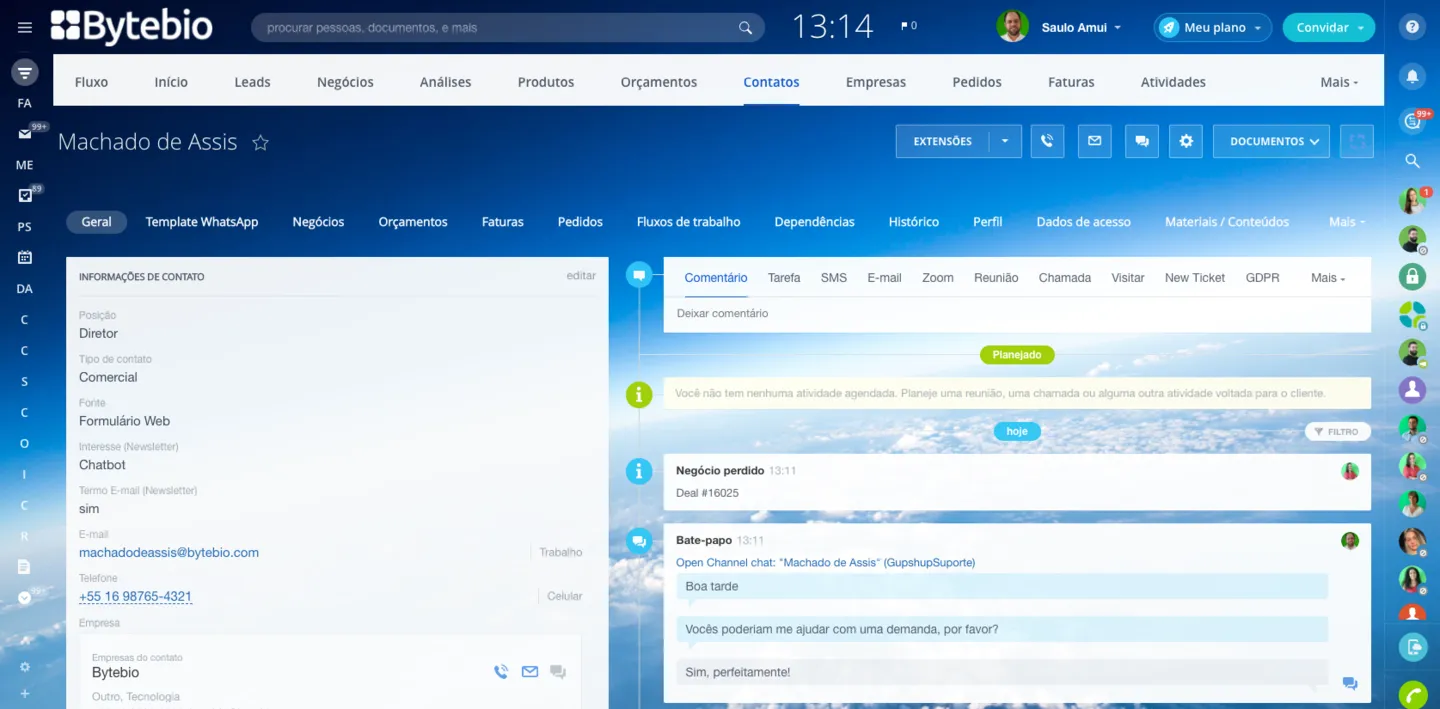Click the flag counter next to clock
Image resolution: width=1440 pixels, height=709 pixels.
click(x=908, y=26)
